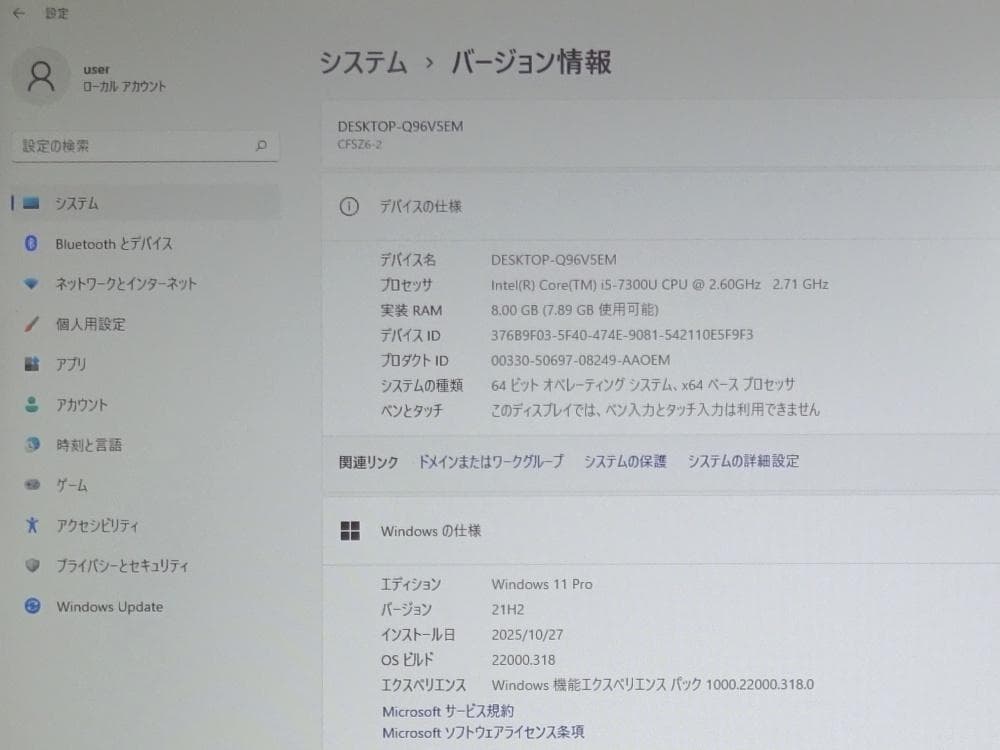Click the ゲーム controller icon

tap(32, 485)
